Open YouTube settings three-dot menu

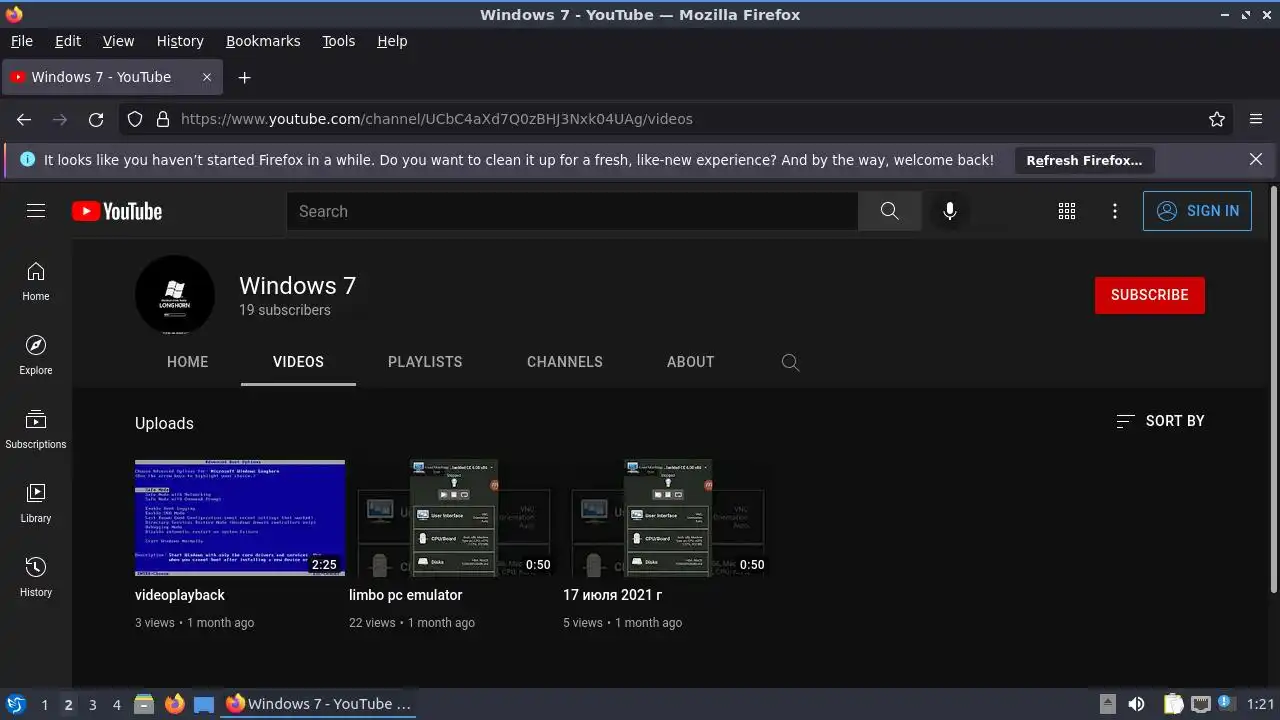(x=1115, y=211)
